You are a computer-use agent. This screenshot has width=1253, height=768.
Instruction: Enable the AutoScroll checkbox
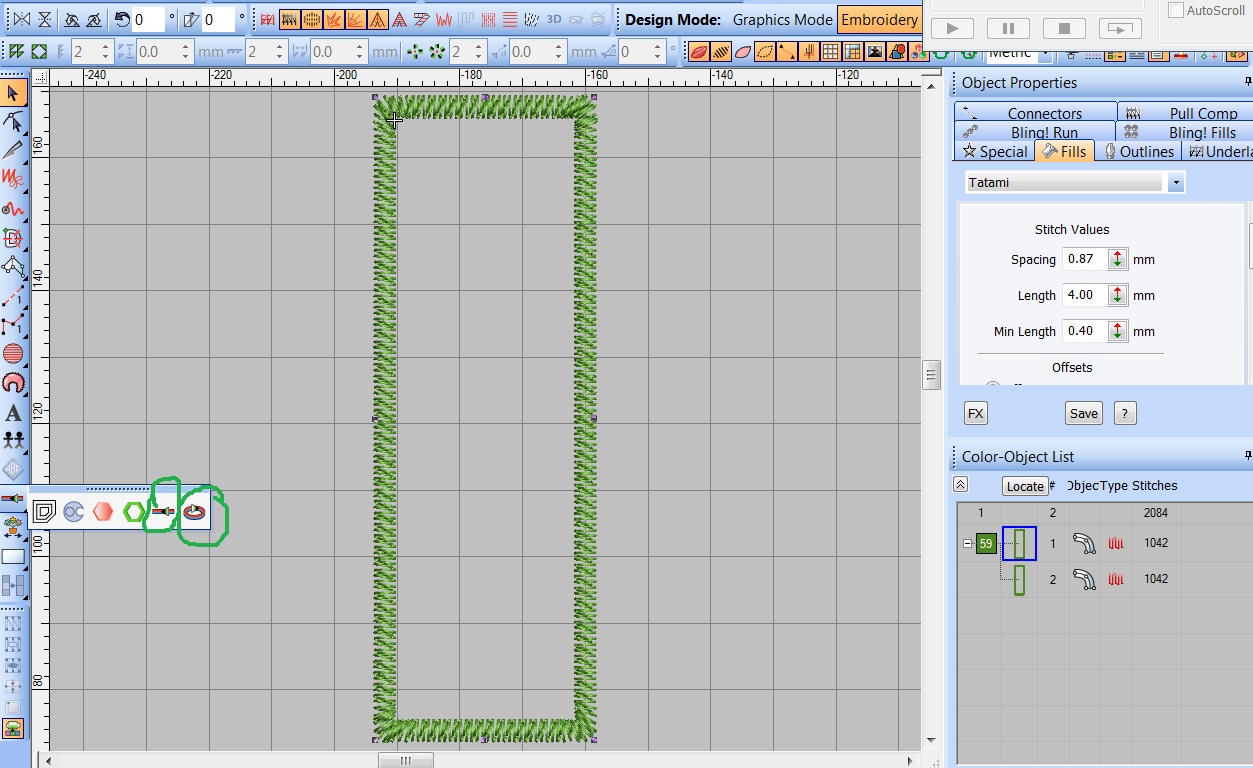point(1176,10)
